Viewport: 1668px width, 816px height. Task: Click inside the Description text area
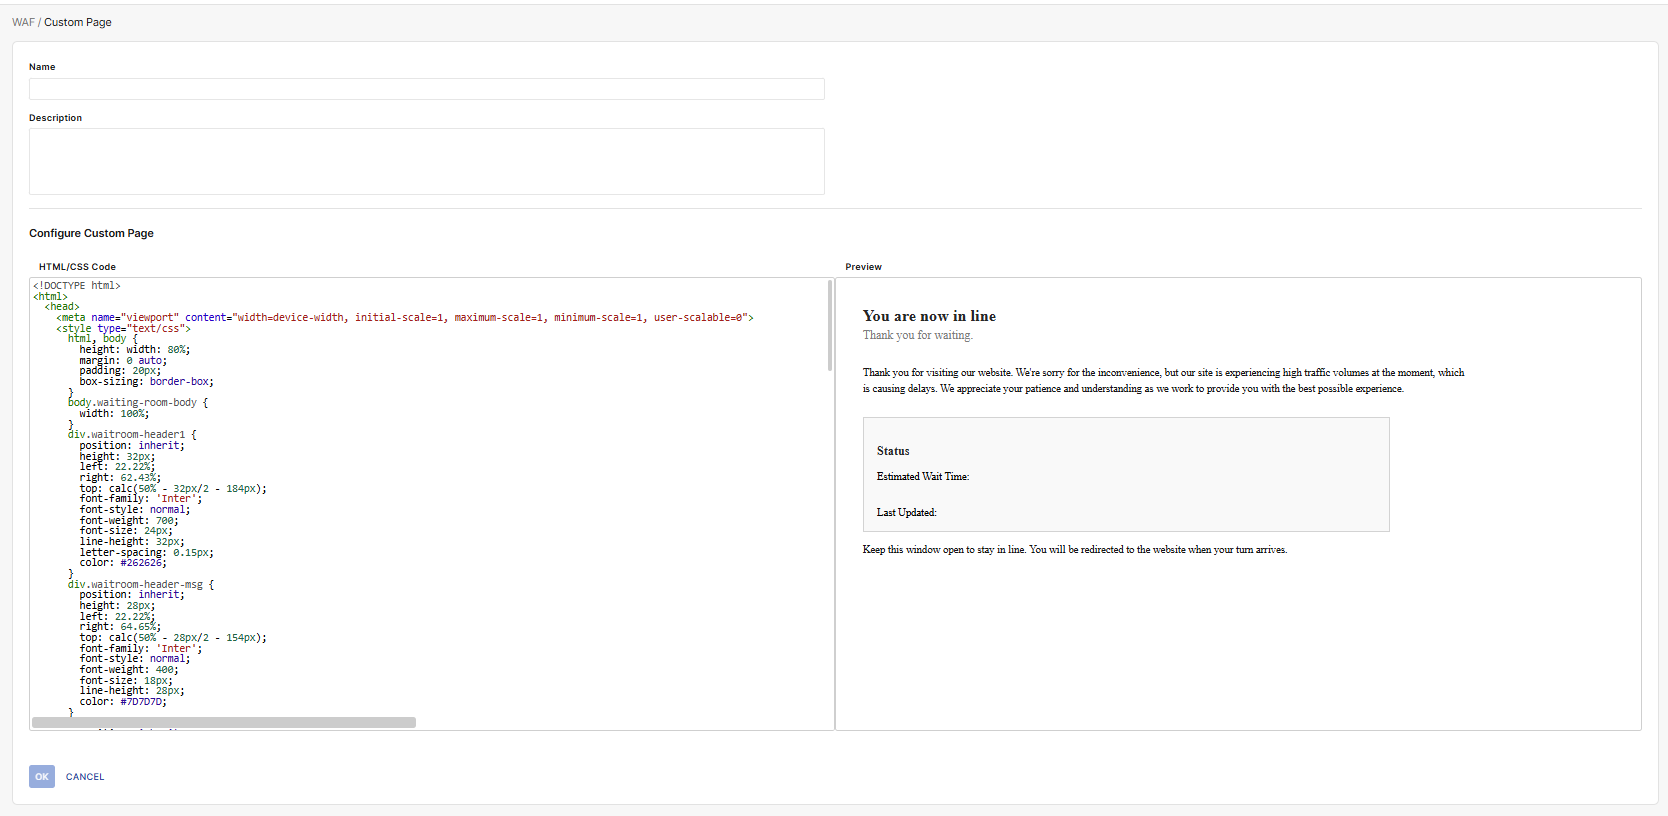(x=426, y=161)
